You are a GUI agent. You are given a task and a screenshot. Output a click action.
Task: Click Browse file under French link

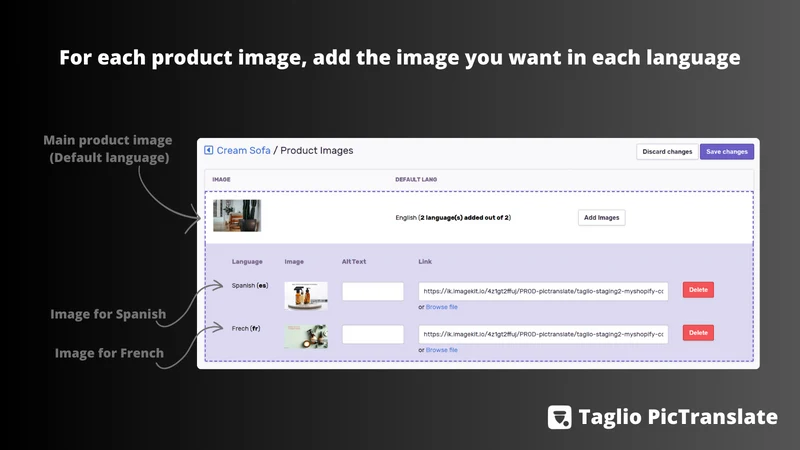click(442, 350)
